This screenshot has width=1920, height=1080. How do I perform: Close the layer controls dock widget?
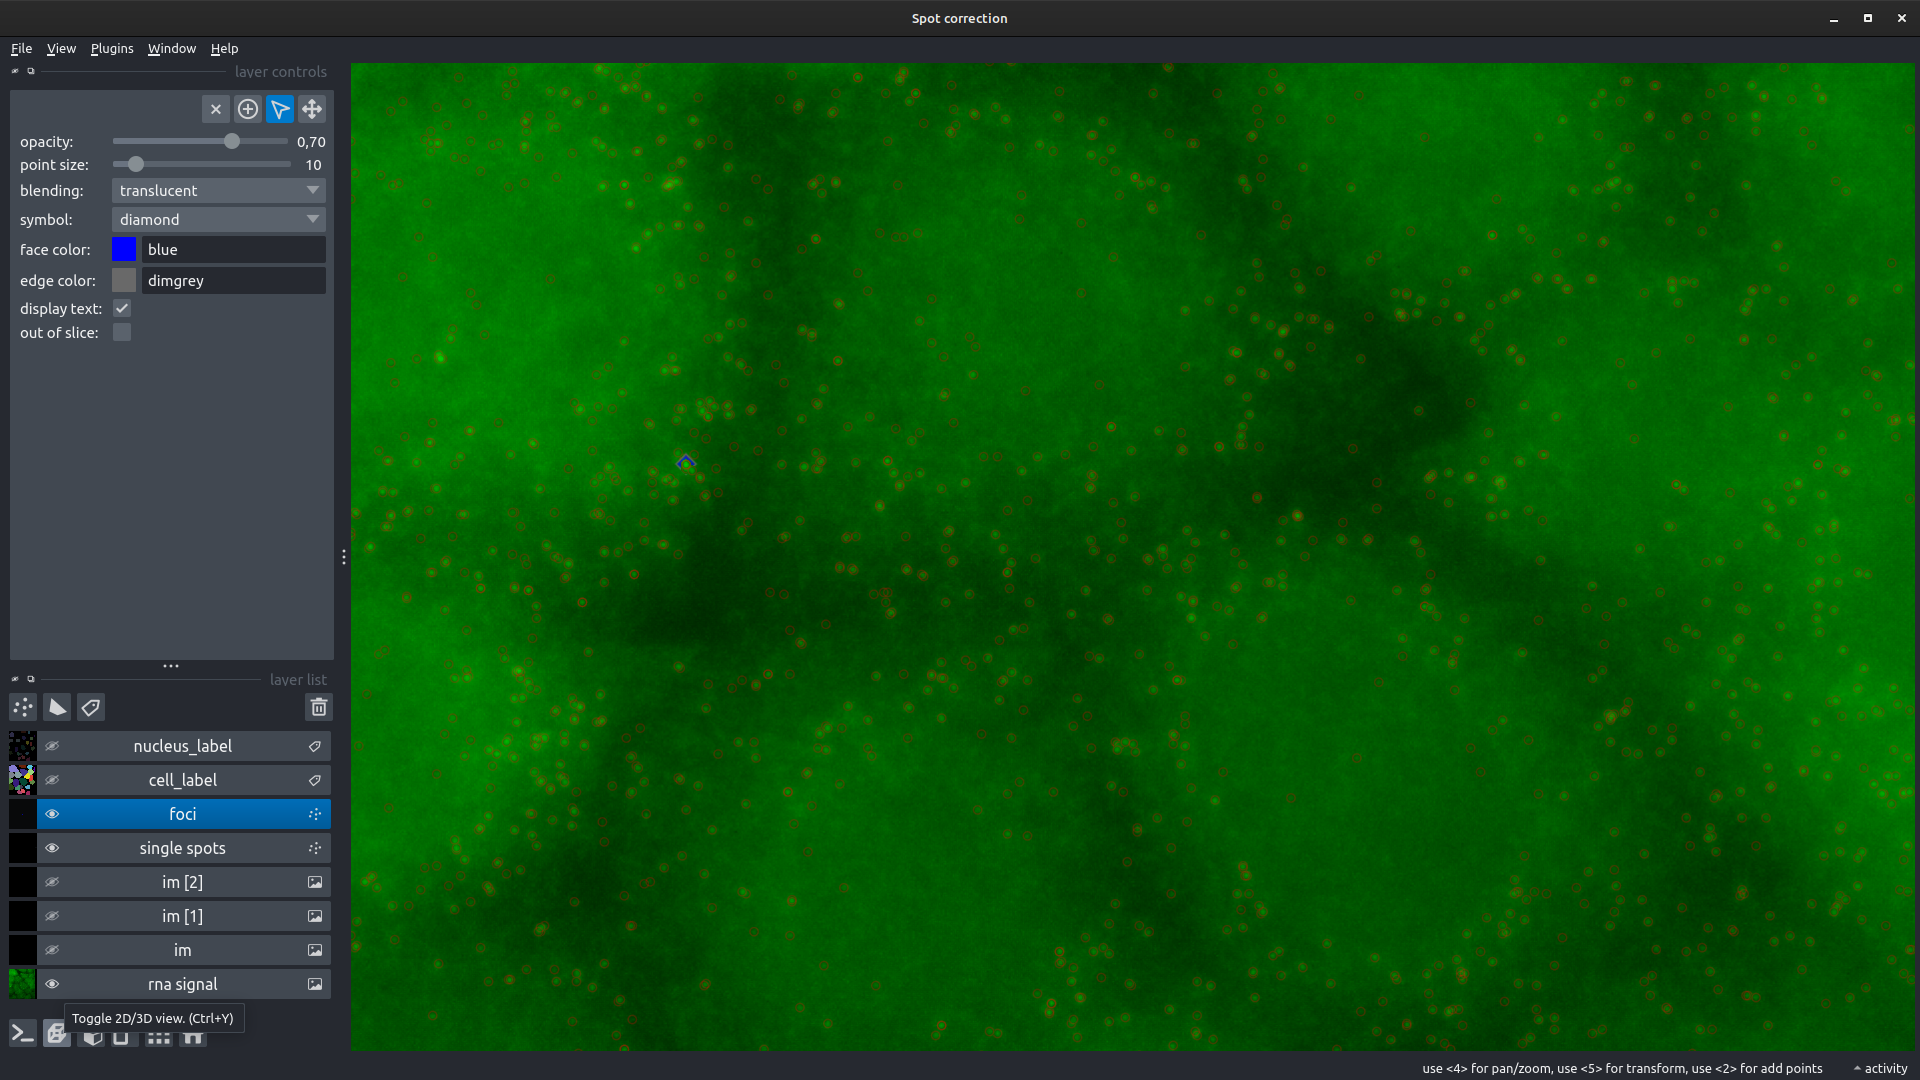pyautogui.click(x=15, y=71)
